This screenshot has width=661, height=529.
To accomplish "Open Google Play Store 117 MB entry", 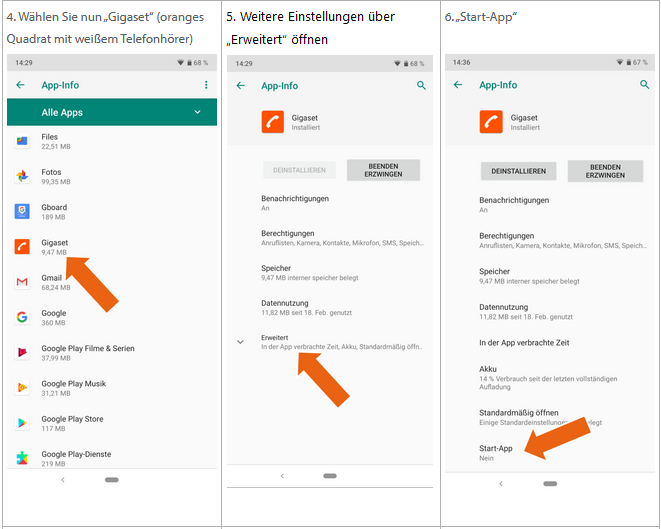I will (112, 423).
